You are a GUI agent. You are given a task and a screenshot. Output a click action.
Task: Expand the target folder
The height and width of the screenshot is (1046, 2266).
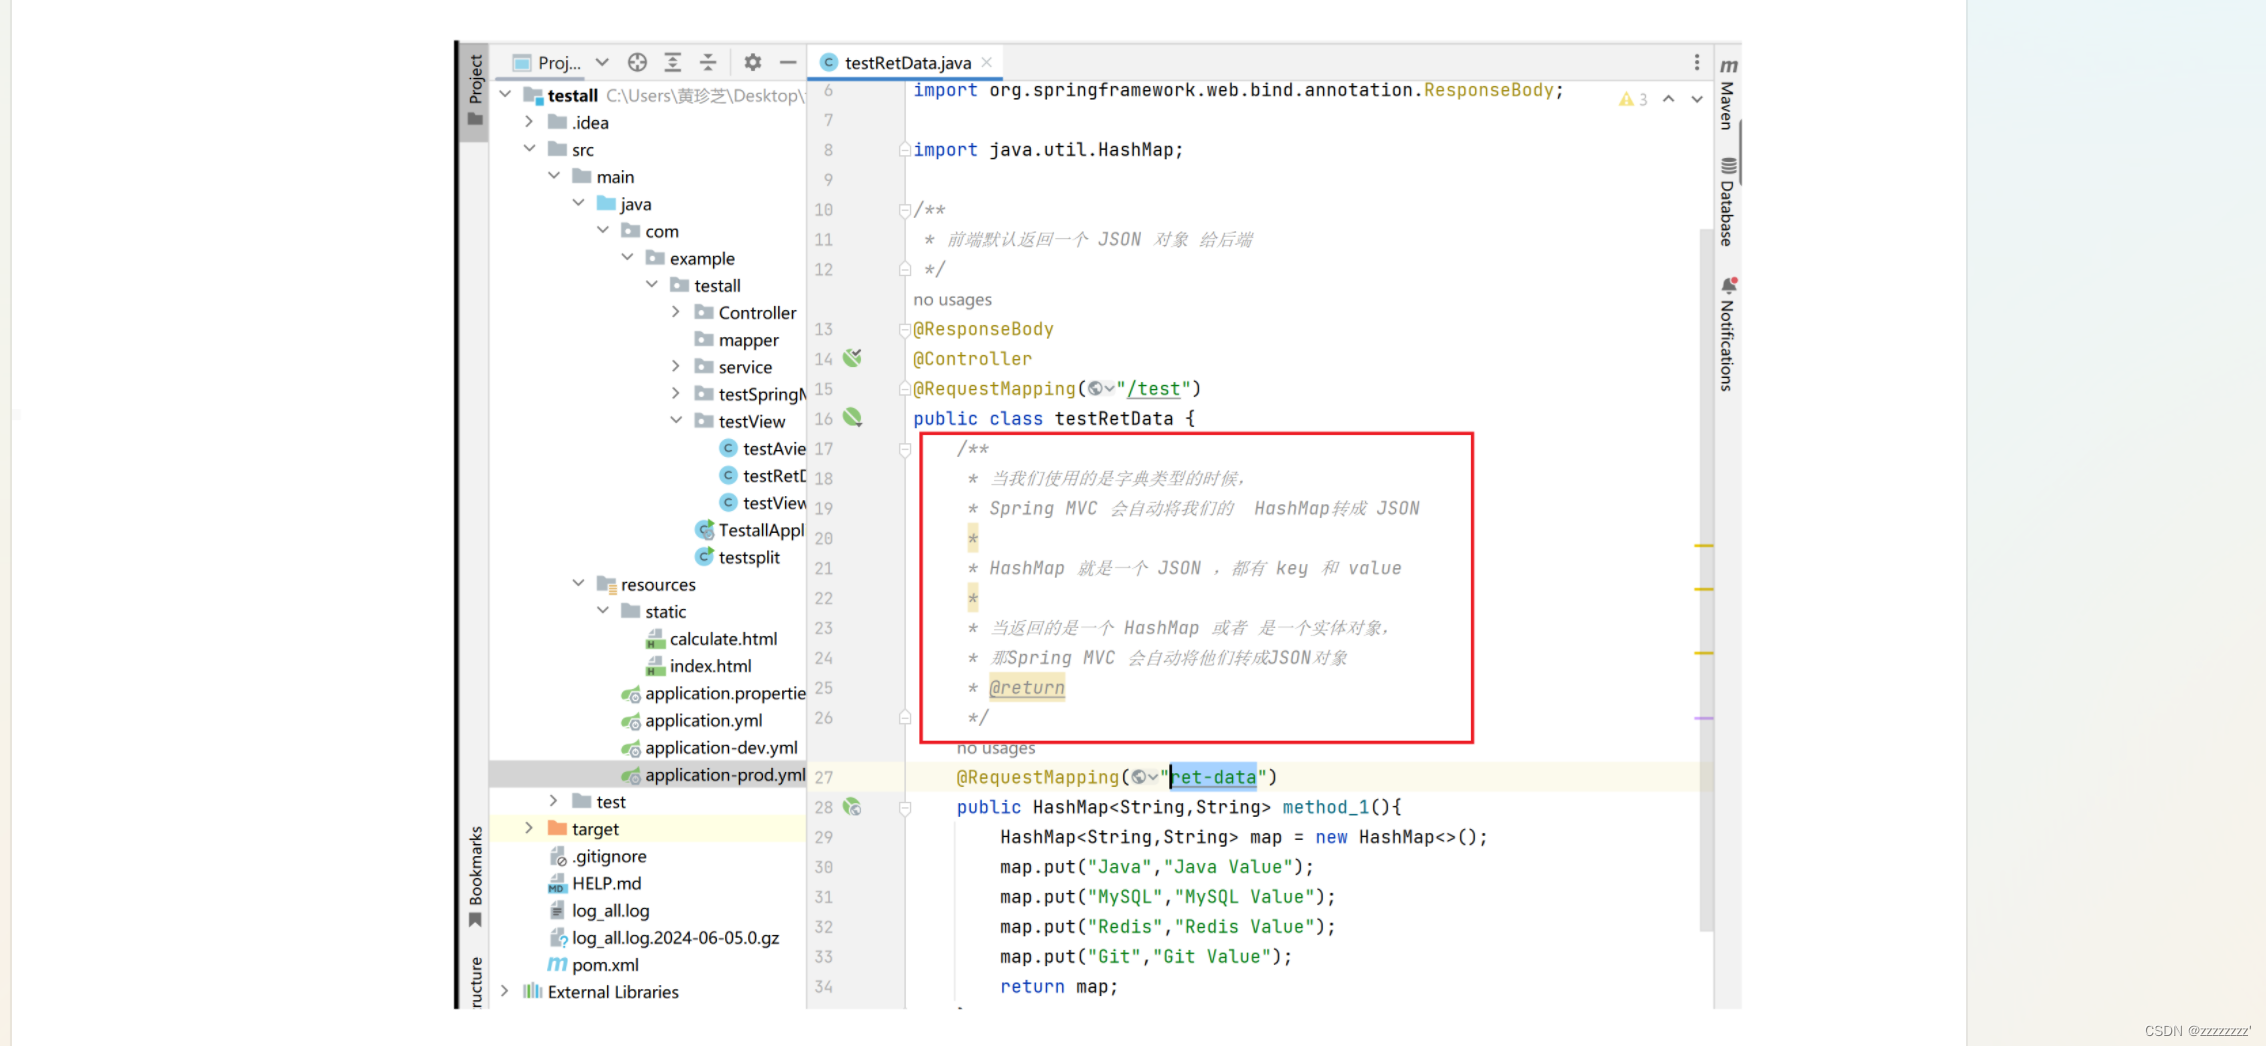[x=529, y=829]
